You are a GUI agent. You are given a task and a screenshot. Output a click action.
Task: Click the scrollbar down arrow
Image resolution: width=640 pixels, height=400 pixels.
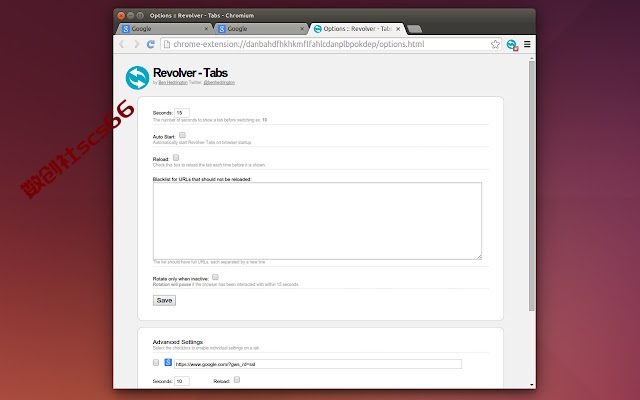tap(531, 384)
